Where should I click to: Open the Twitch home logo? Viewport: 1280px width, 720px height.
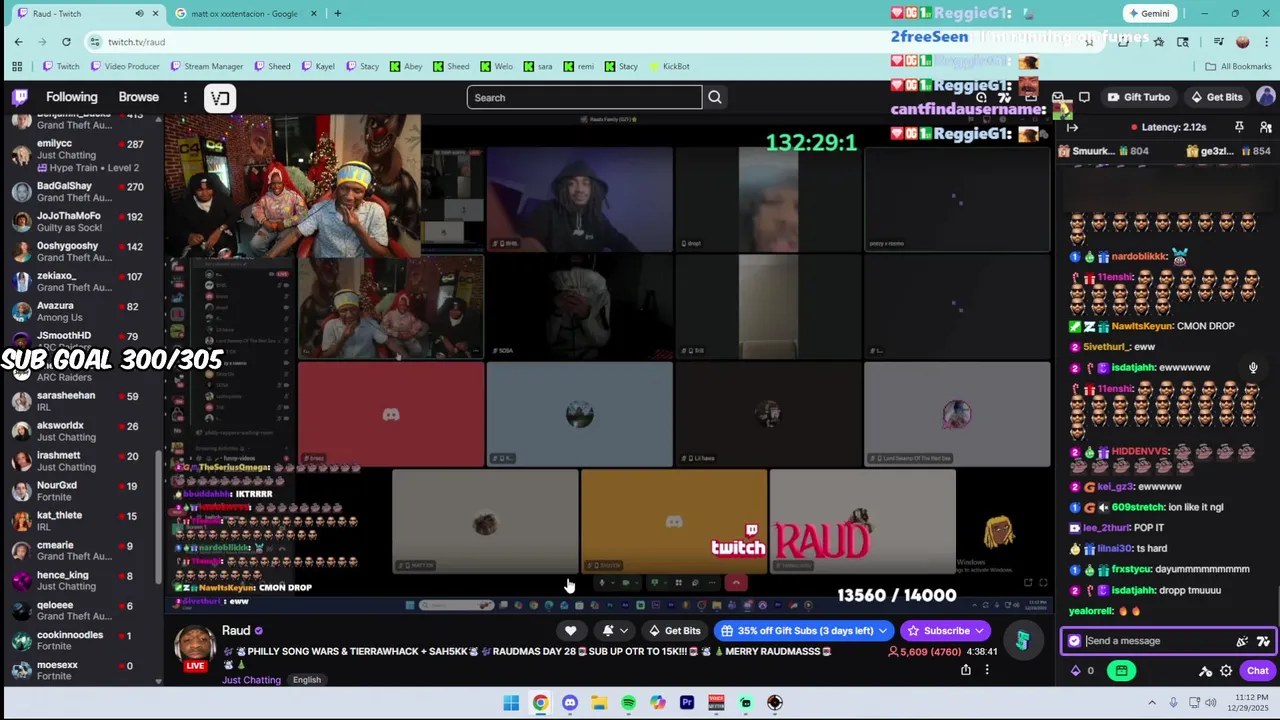[20, 97]
